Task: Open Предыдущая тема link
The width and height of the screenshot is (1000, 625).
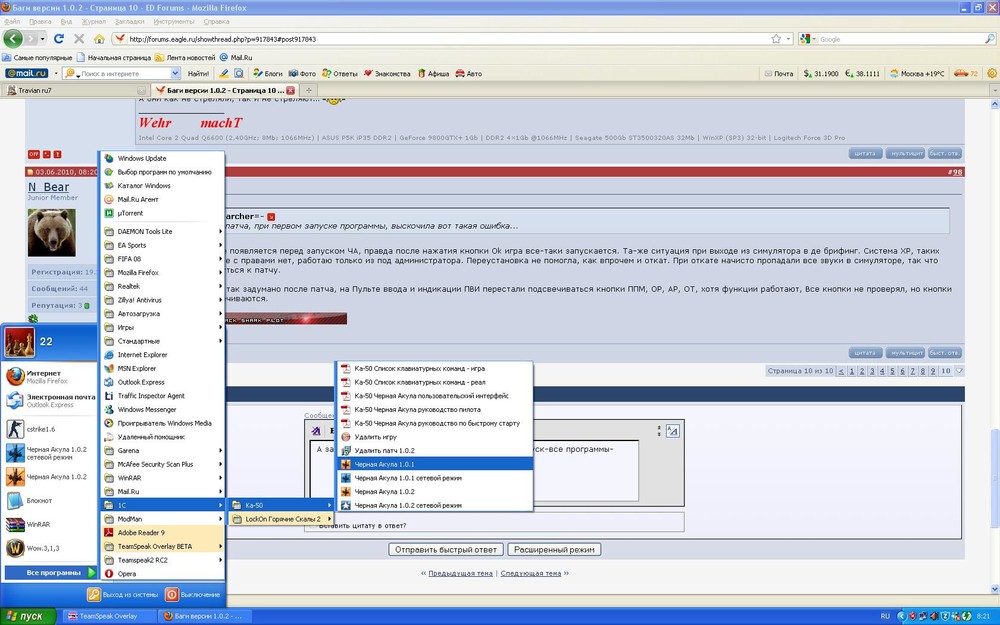Action: pos(460,573)
